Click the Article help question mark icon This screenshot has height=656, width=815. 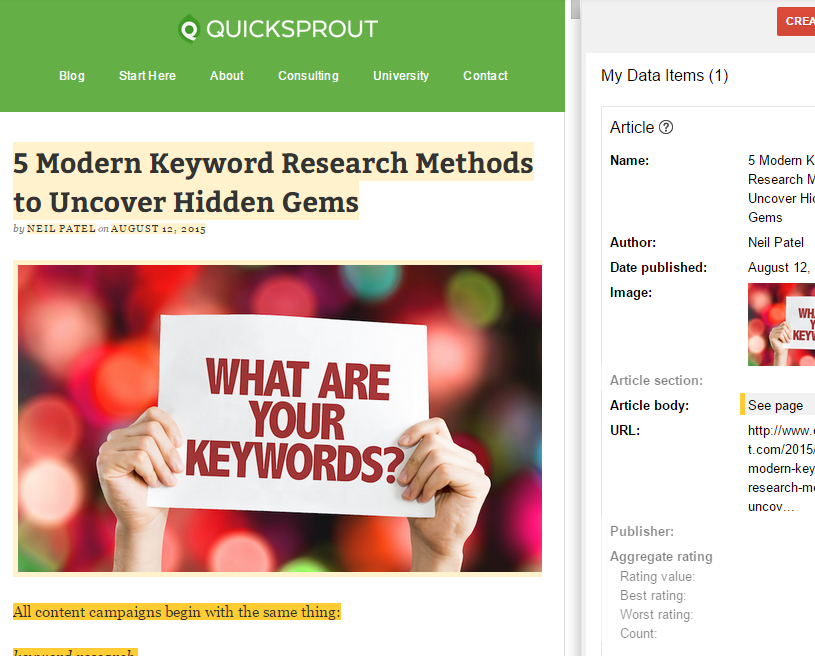[666, 127]
